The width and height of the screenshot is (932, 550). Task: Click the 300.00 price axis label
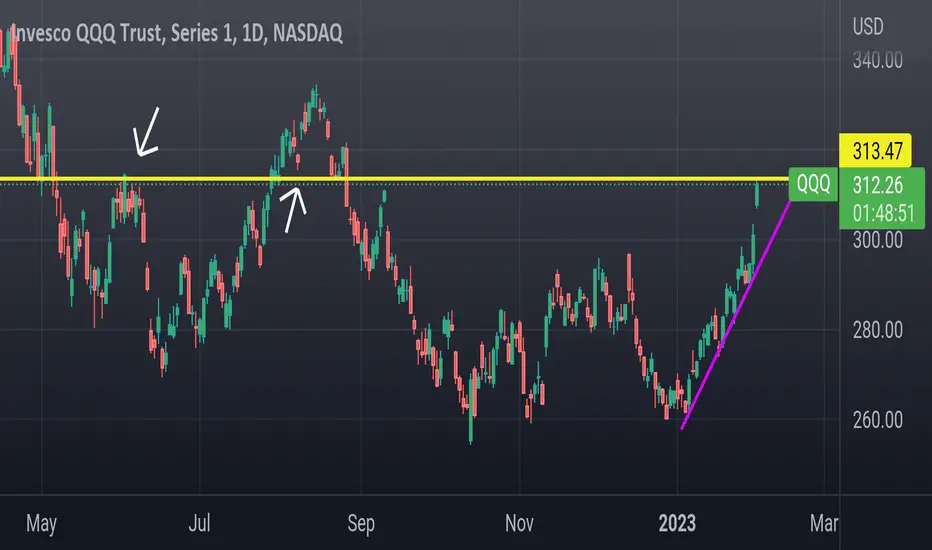(x=877, y=240)
